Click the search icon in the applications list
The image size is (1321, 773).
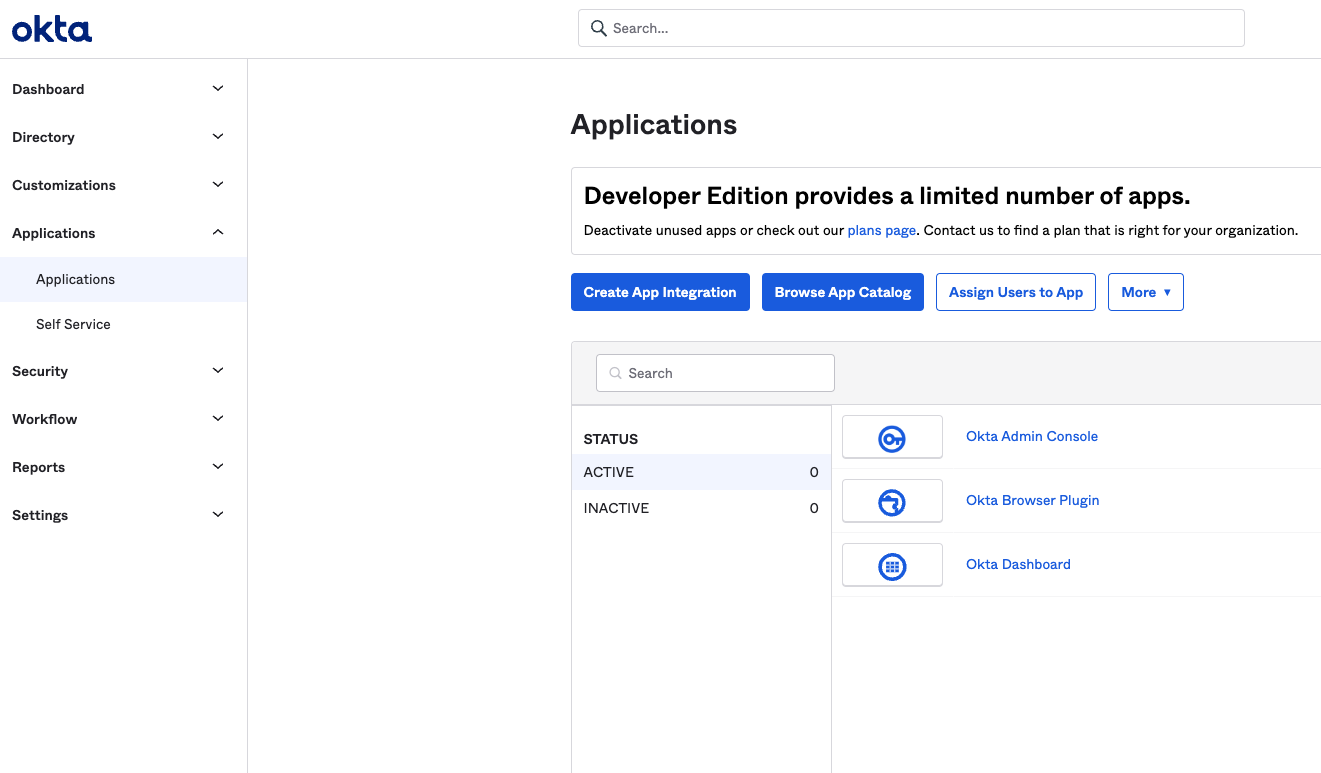pos(615,373)
